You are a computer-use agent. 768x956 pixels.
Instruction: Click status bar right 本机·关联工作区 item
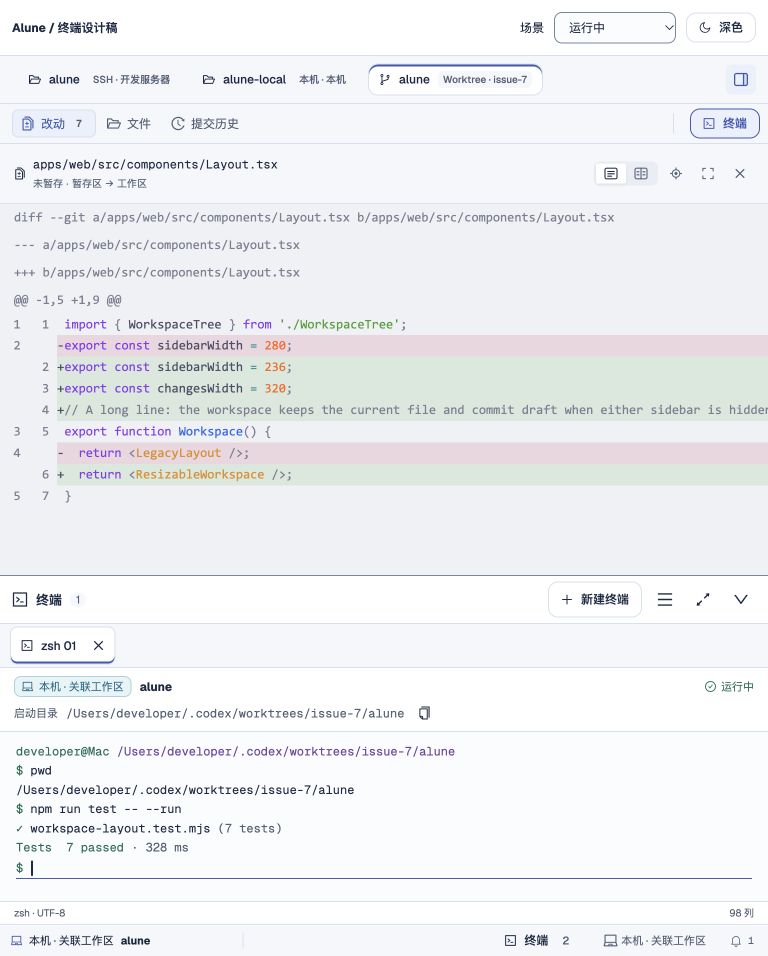(x=655, y=941)
